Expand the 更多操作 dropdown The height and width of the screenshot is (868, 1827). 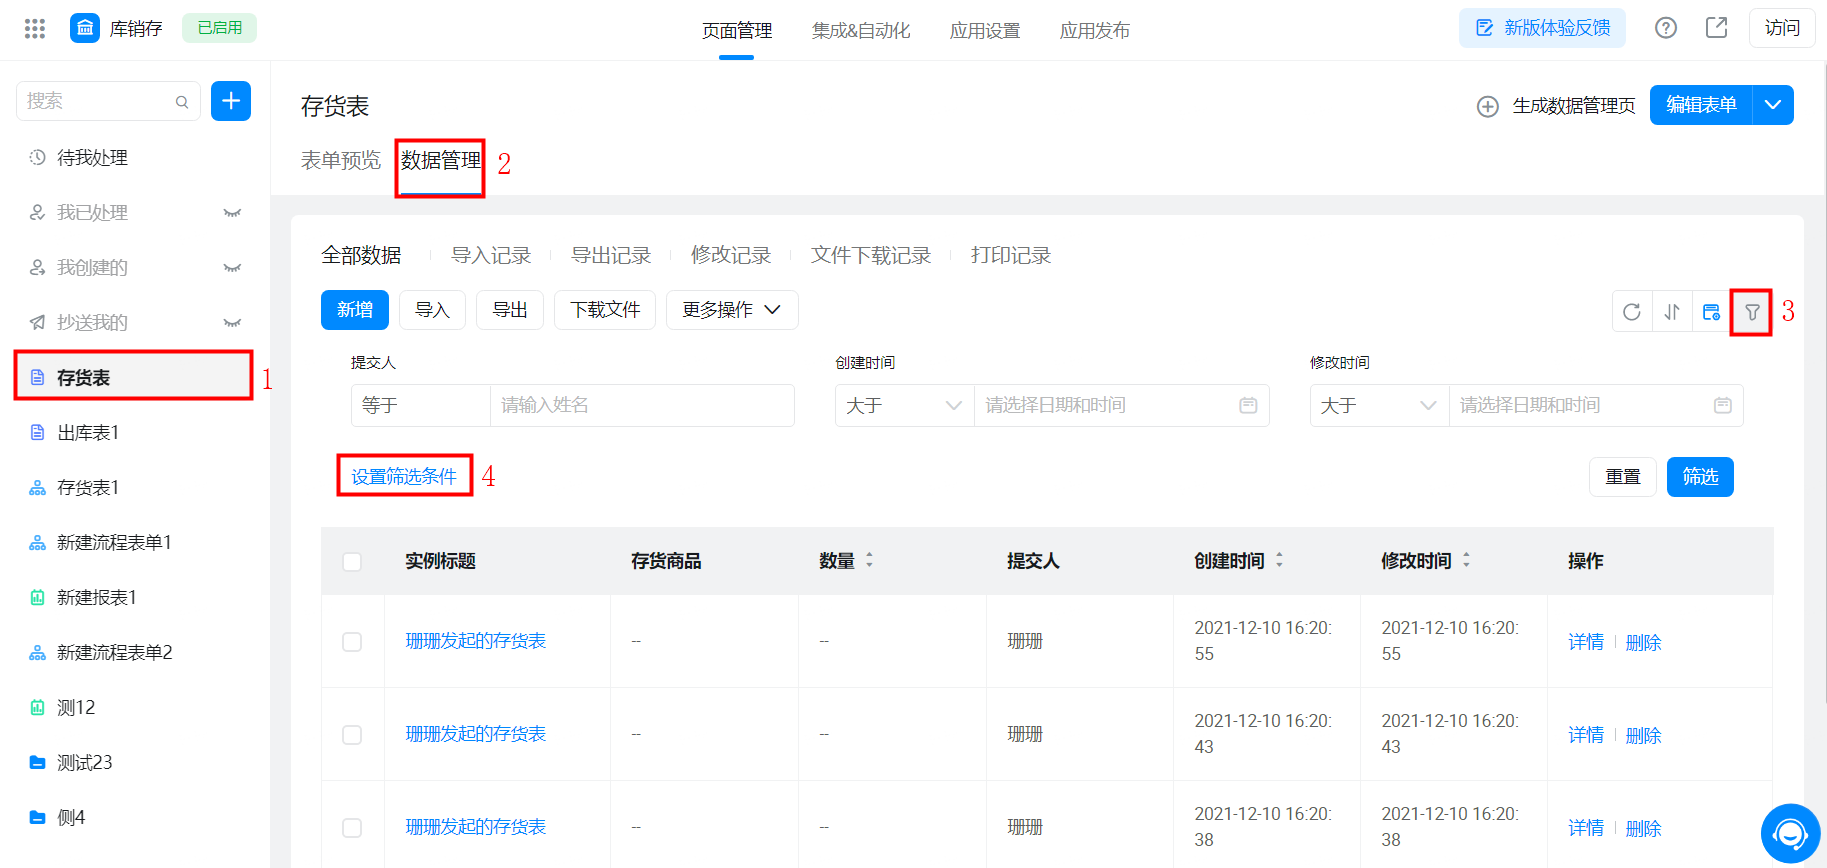coord(732,310)
